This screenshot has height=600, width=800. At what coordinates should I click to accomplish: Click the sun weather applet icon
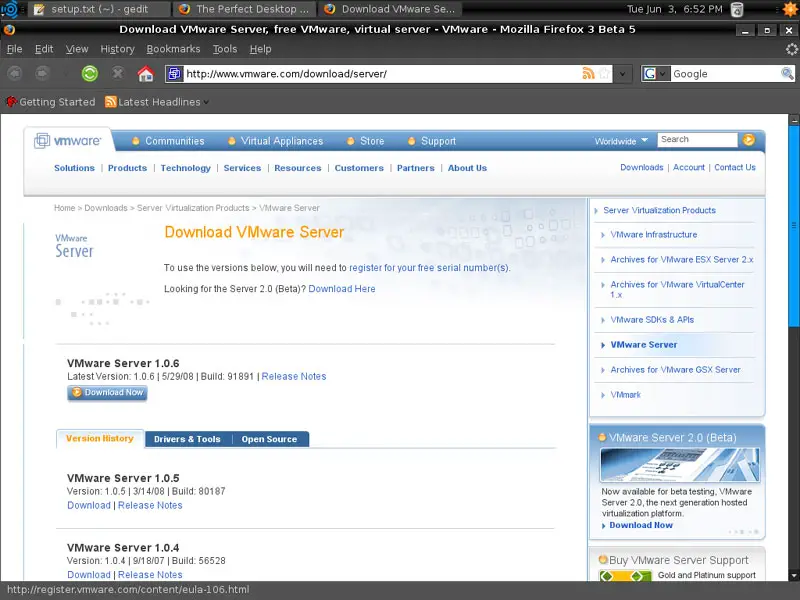tap(790, 9)
